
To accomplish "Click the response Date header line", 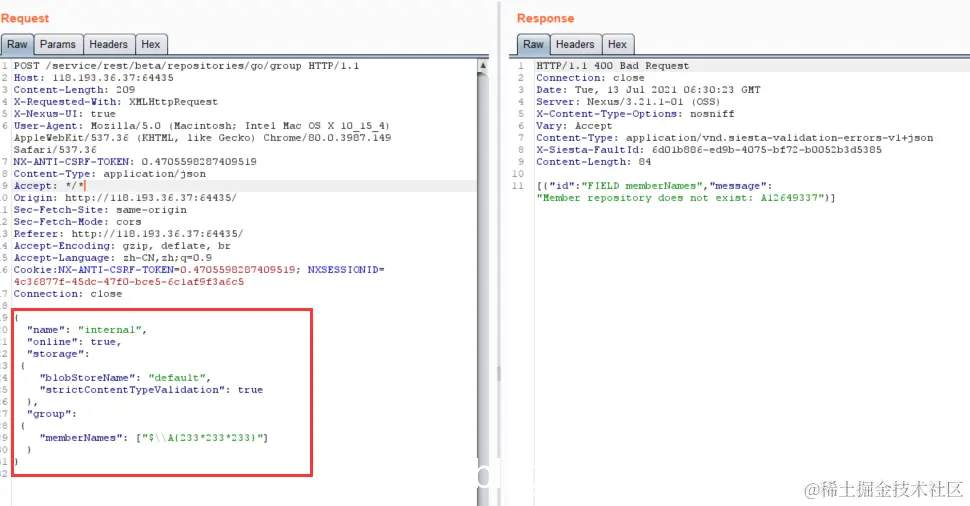I will pyautogui.click(x=648, y=90).
